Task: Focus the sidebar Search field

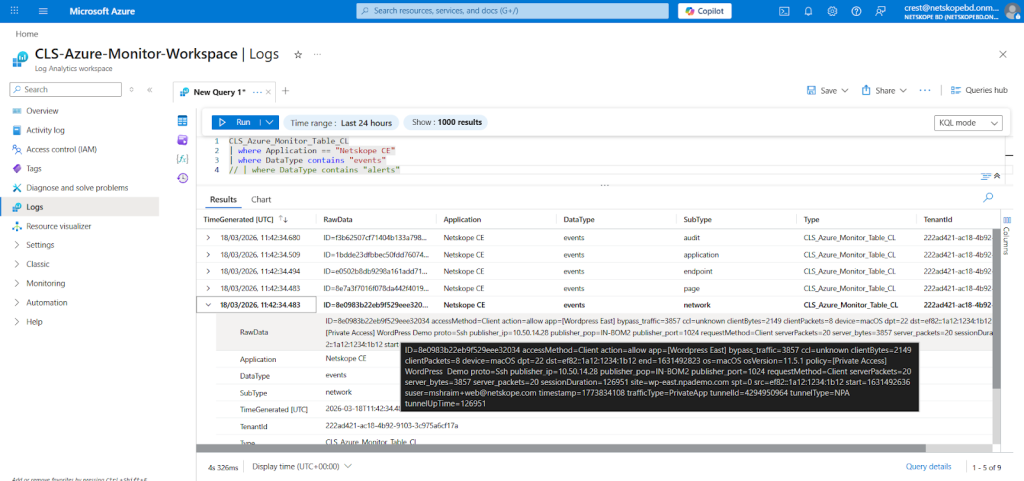Action: click(x=66, y=89)
